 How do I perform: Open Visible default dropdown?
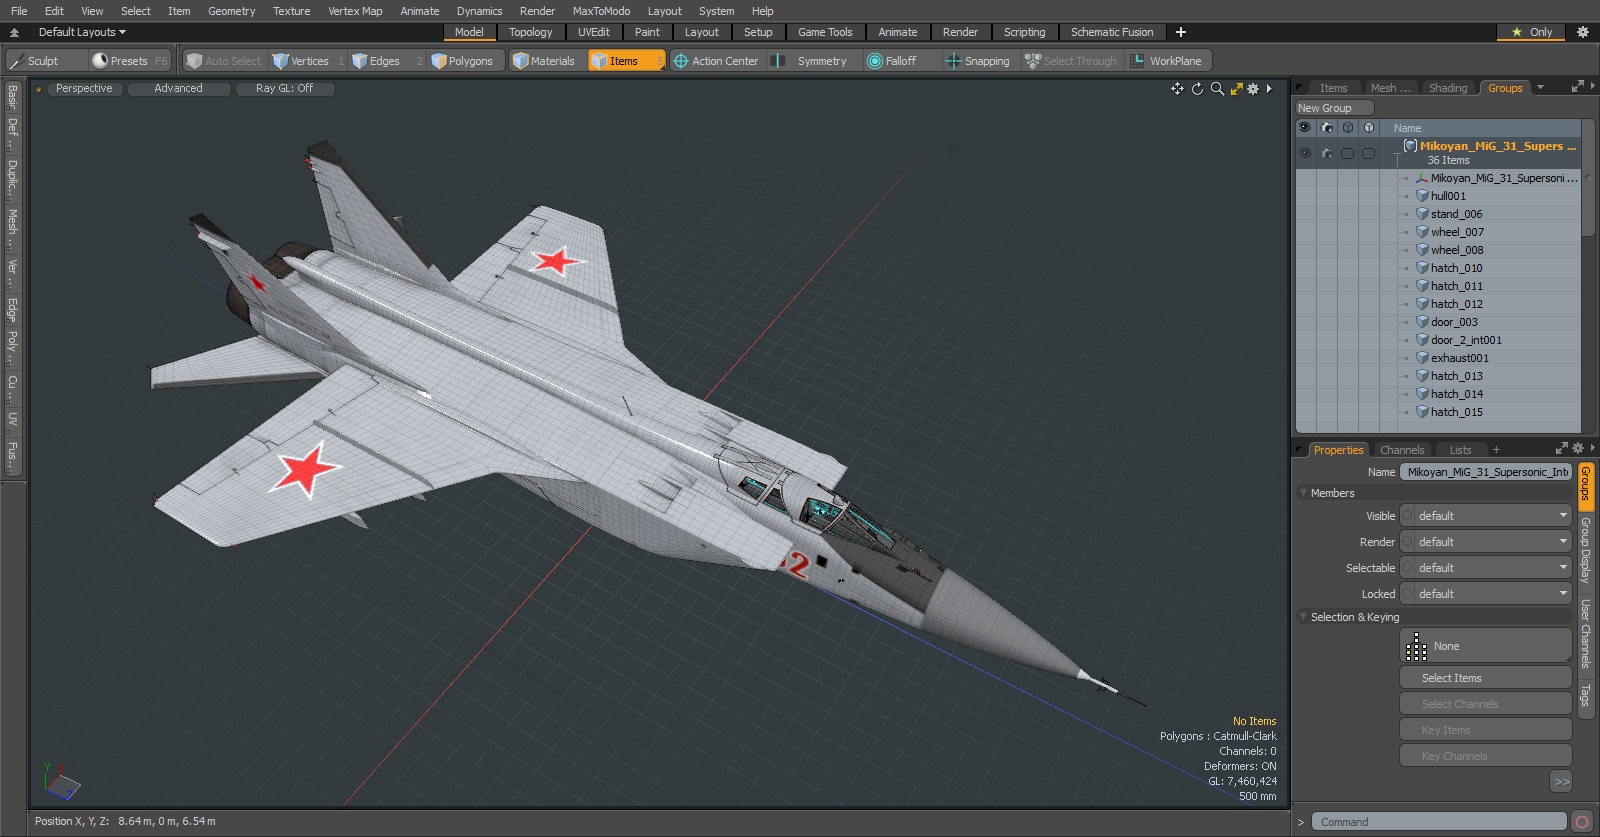click(1486, 516)
